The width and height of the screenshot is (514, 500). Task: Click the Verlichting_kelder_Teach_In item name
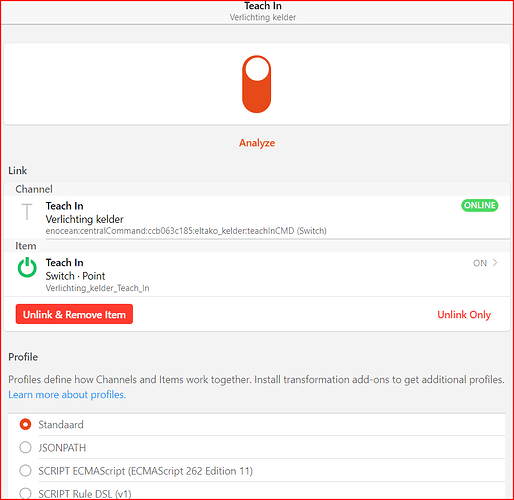pos(97,288)
